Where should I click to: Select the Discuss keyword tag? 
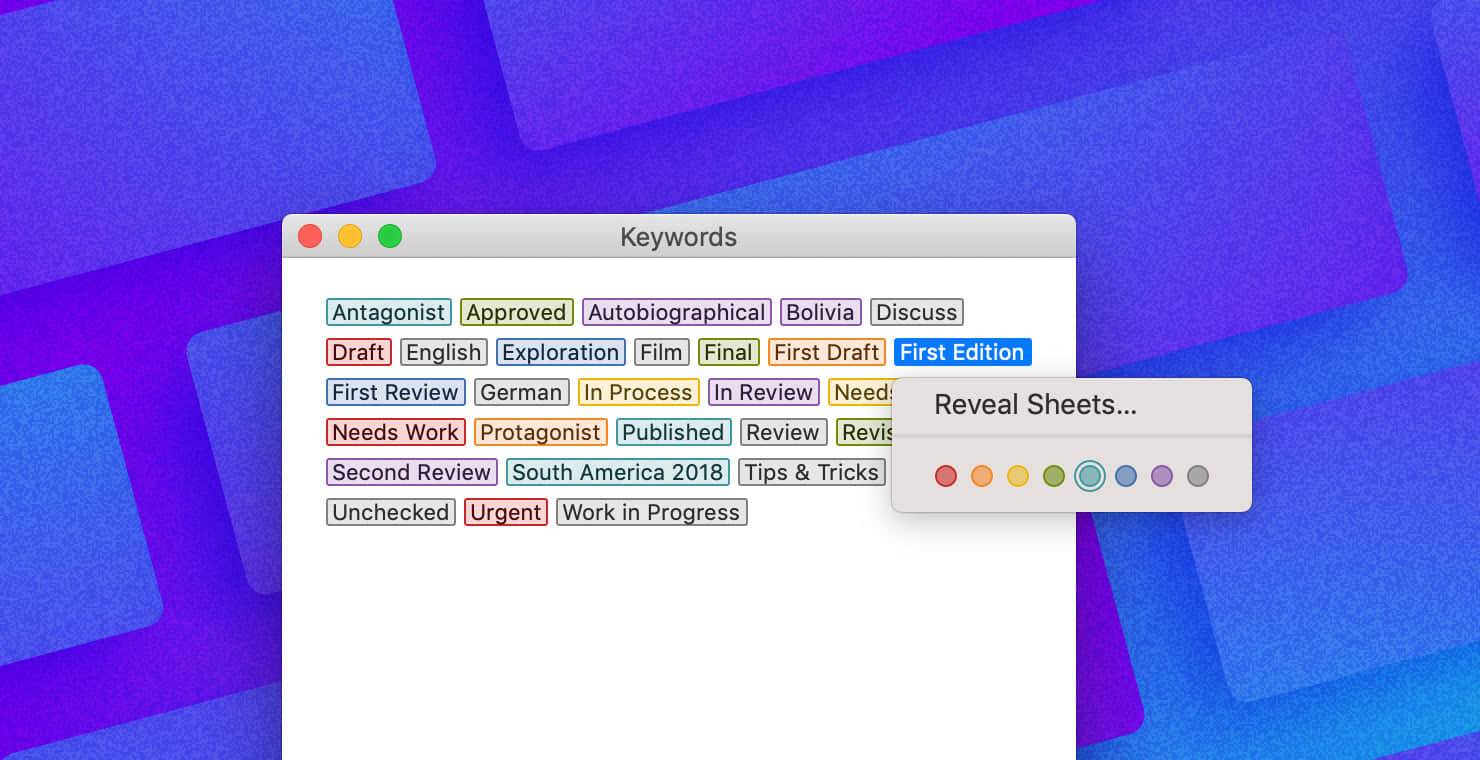tap(916, 312)
